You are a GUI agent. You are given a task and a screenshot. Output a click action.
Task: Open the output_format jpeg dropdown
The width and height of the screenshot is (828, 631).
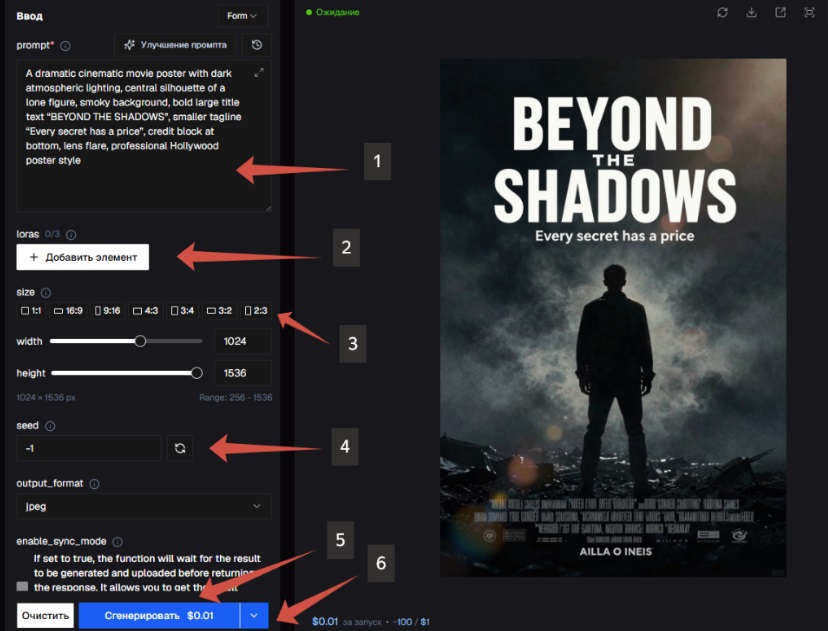click(x=144, y=506)
